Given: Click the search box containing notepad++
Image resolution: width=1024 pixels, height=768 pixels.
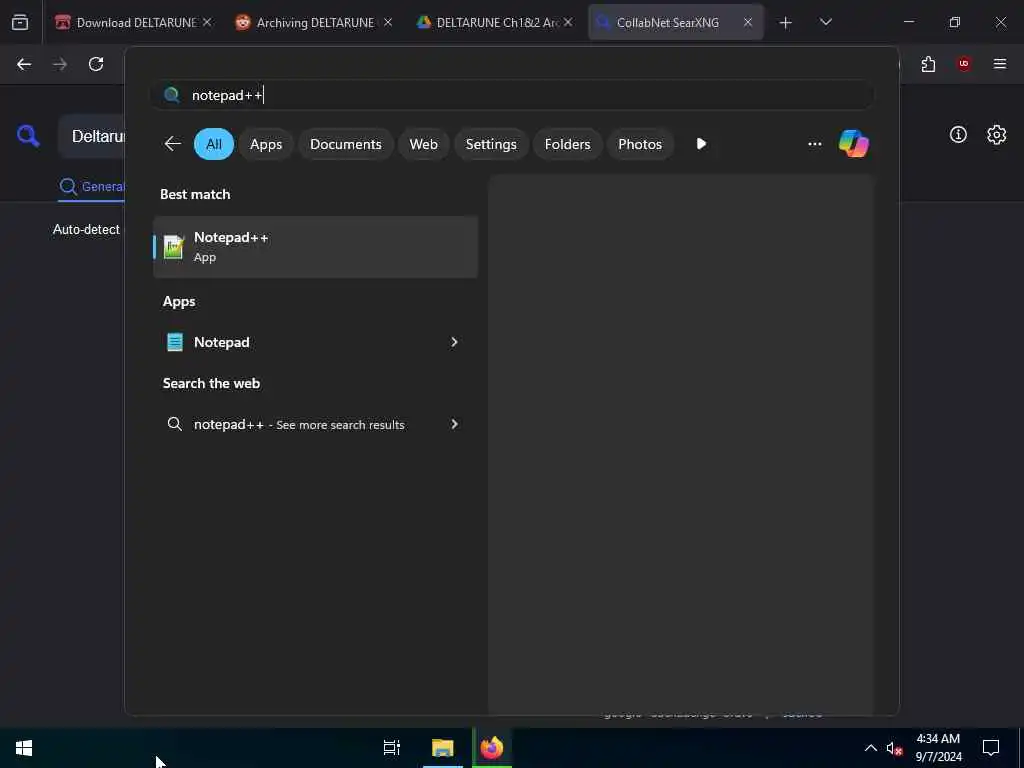Looking at the screenshot, I should point(511,95).
